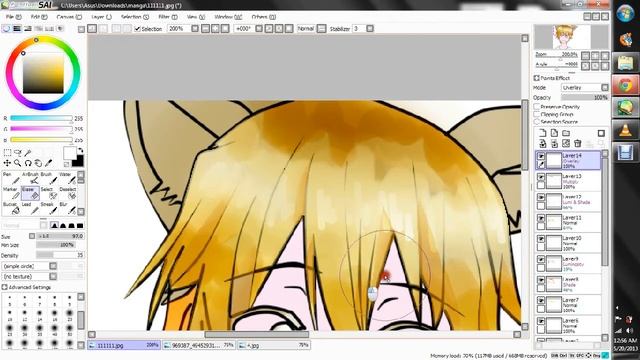The height and width of the screenshot is (360, 640).
Task: Swap foreground and background colors
Action: [80, 151]
